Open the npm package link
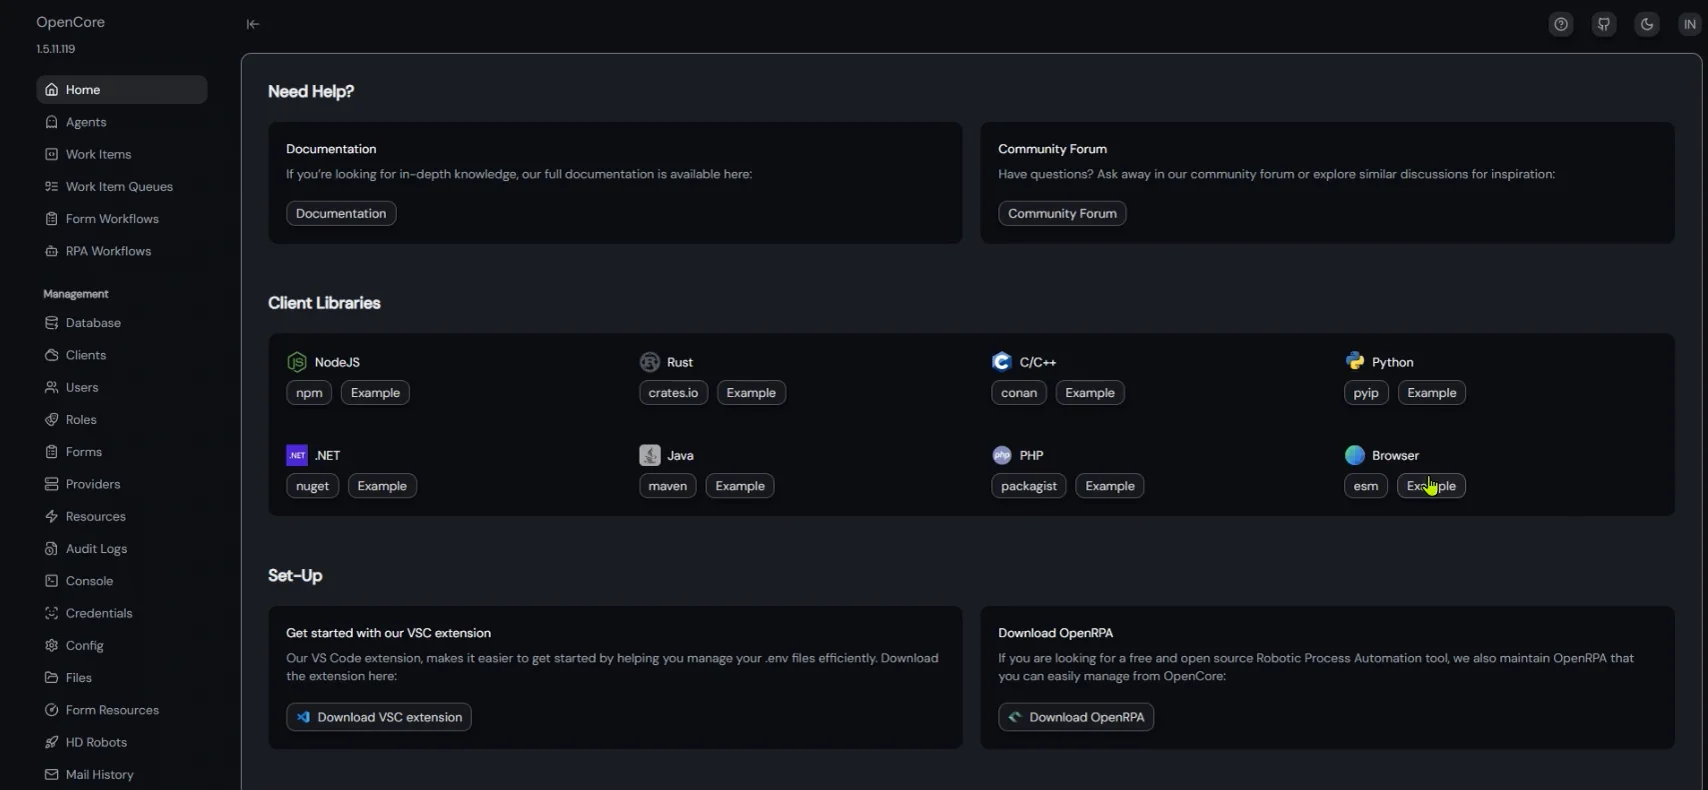Screen dimensions: 1708x790 pos(309,393)
